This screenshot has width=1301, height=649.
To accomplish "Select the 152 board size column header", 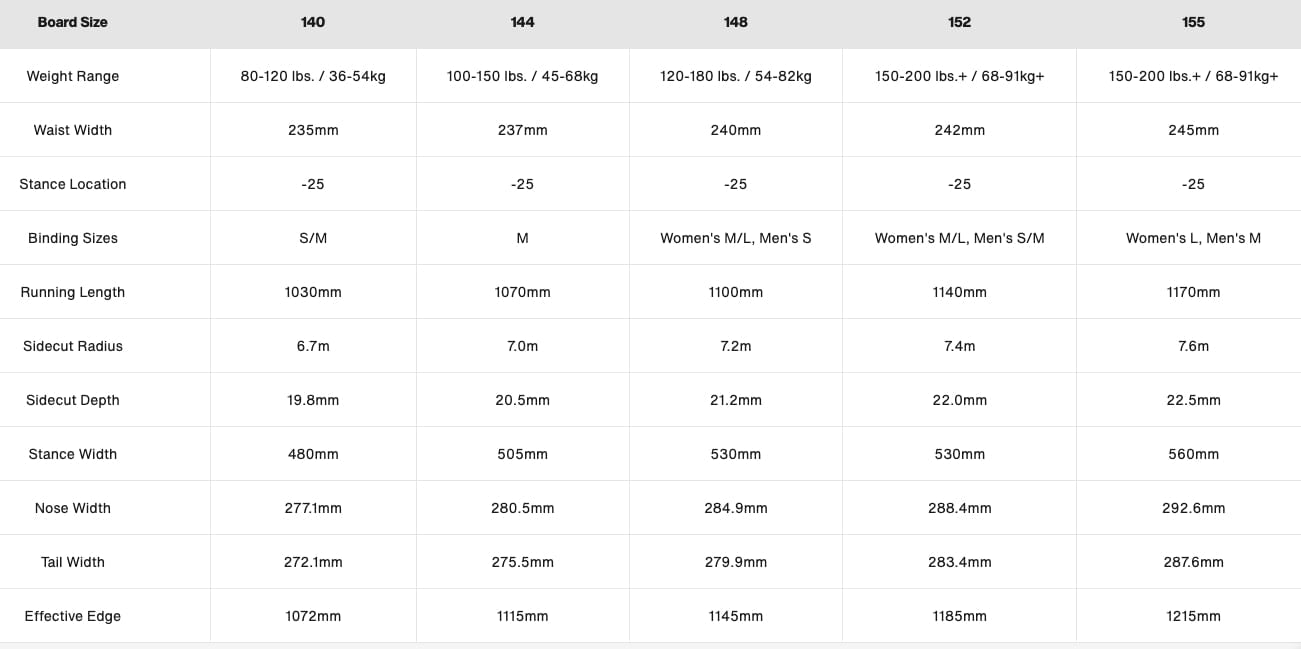I will click(959, 22).
